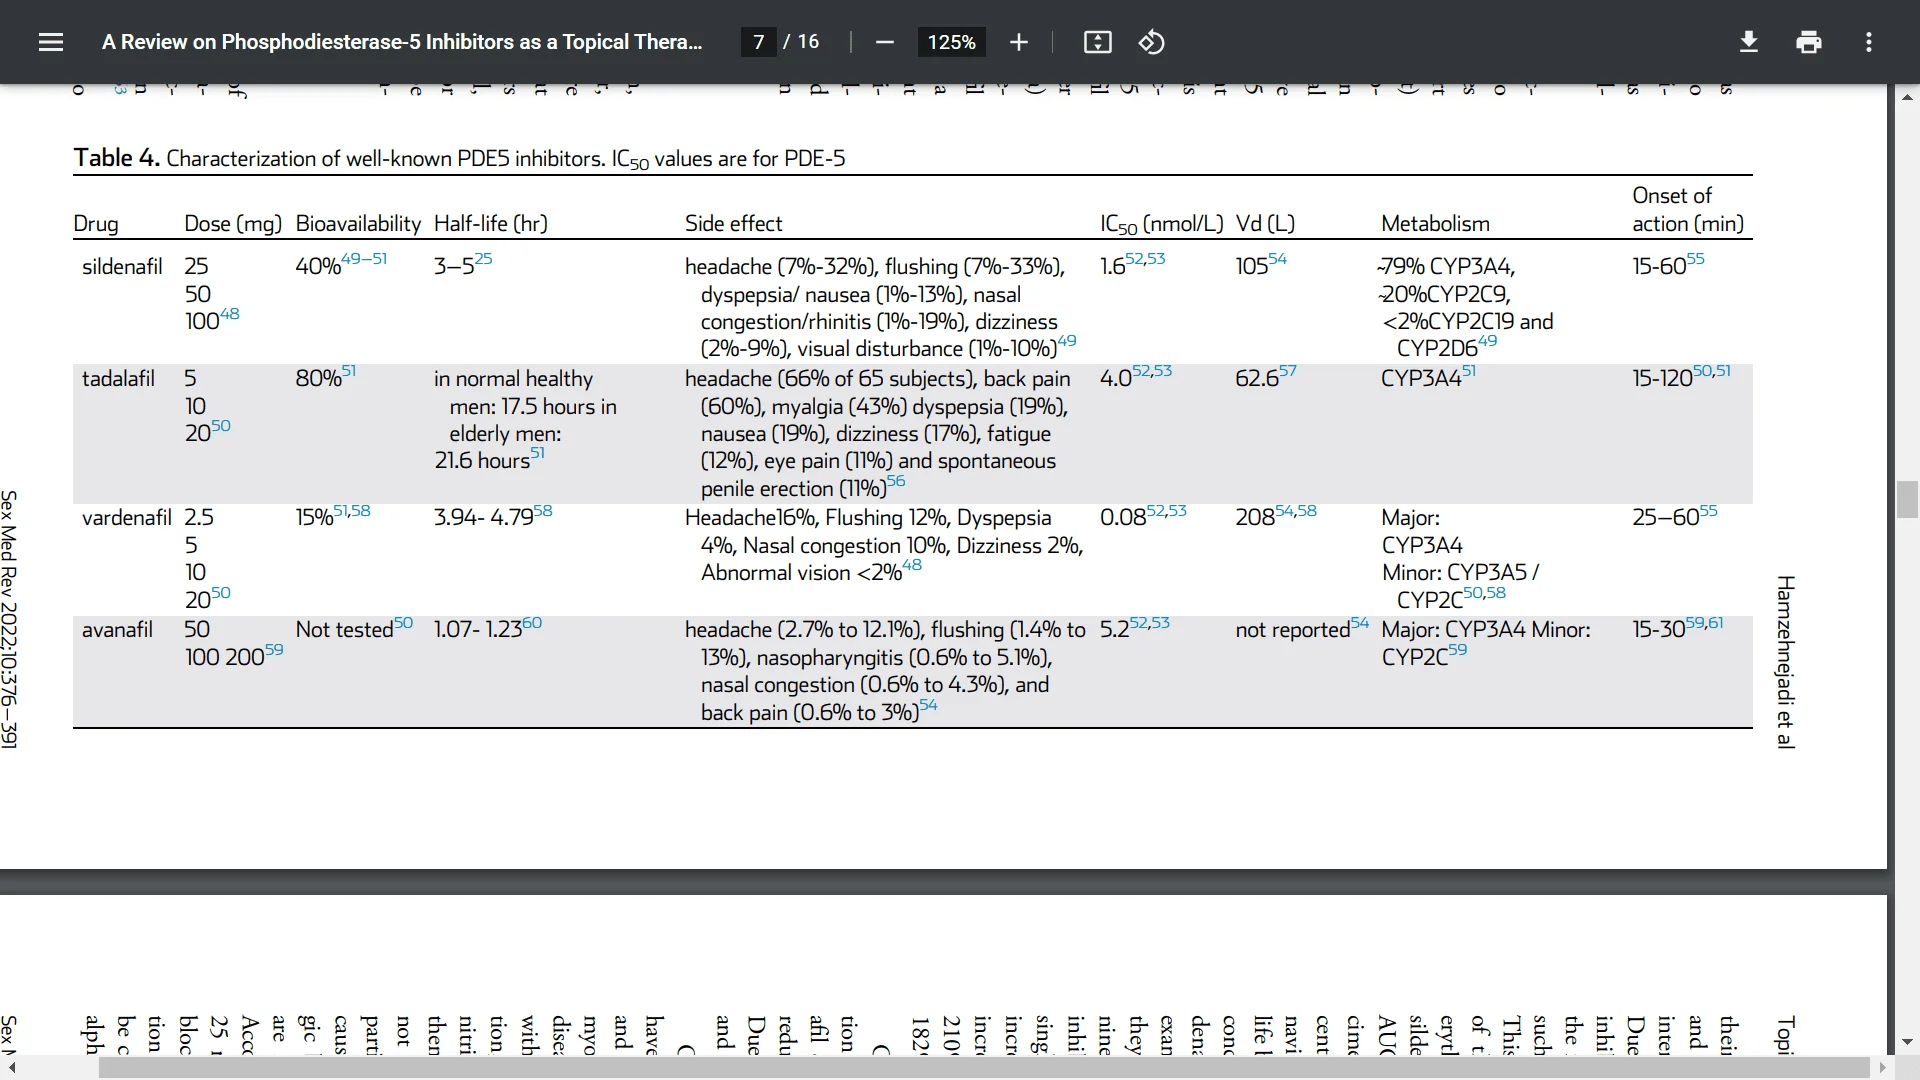Open citation 48 after sildenafil 100 dose

pyautogui.click(x=229, y=313)
